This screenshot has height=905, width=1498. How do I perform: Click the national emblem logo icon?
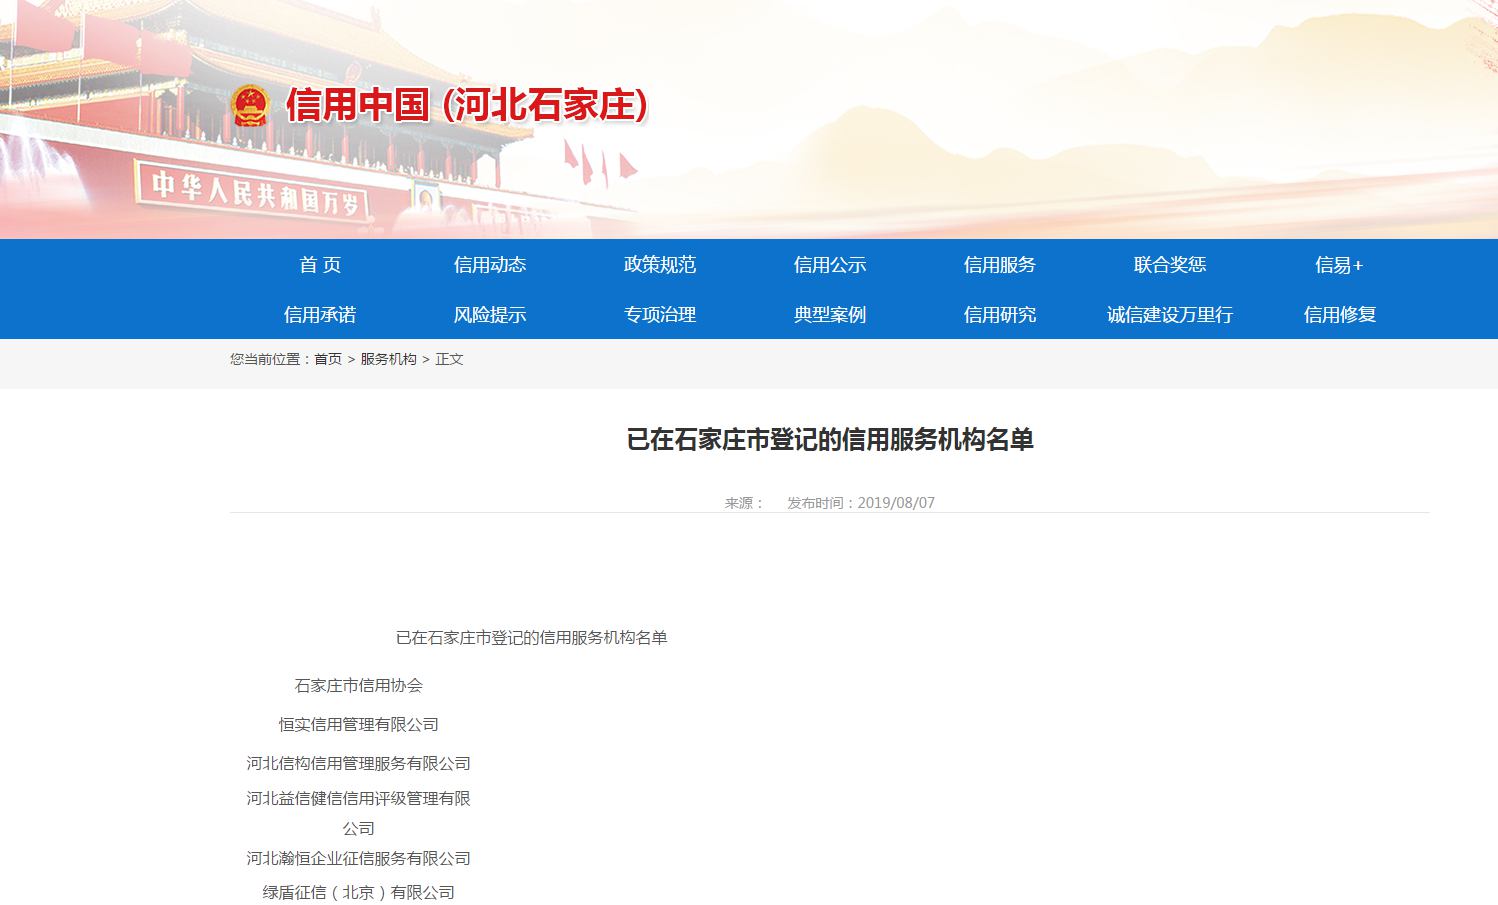pos(251,105)
